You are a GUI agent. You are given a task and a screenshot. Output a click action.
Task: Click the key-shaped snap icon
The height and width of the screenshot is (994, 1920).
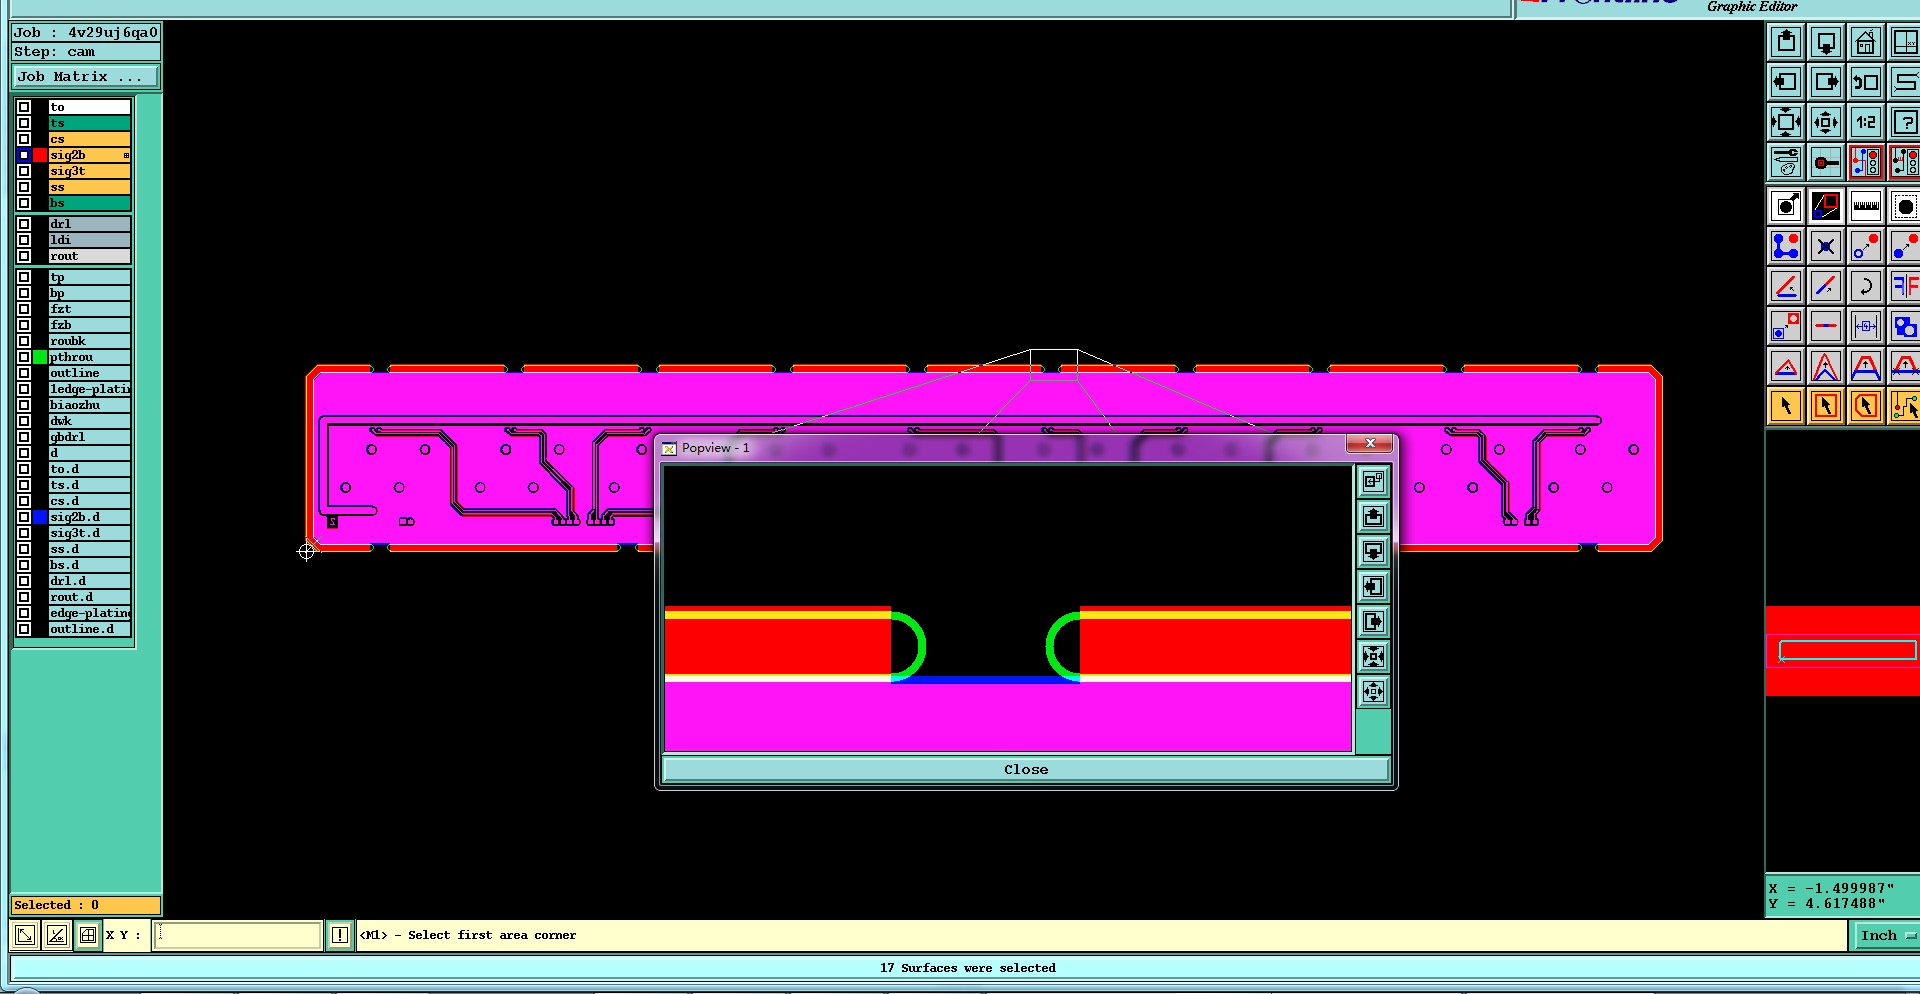tap(1826, 162)
